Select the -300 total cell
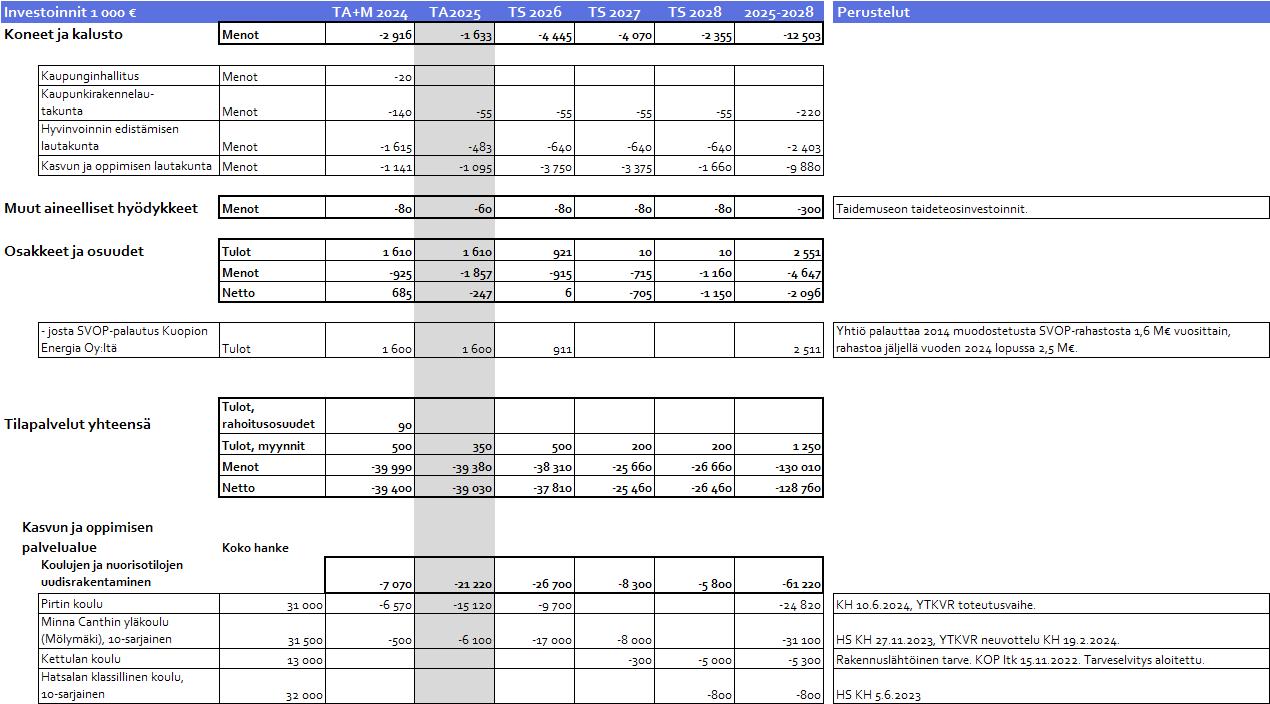 pyautogui.click(x=779, y=208)
